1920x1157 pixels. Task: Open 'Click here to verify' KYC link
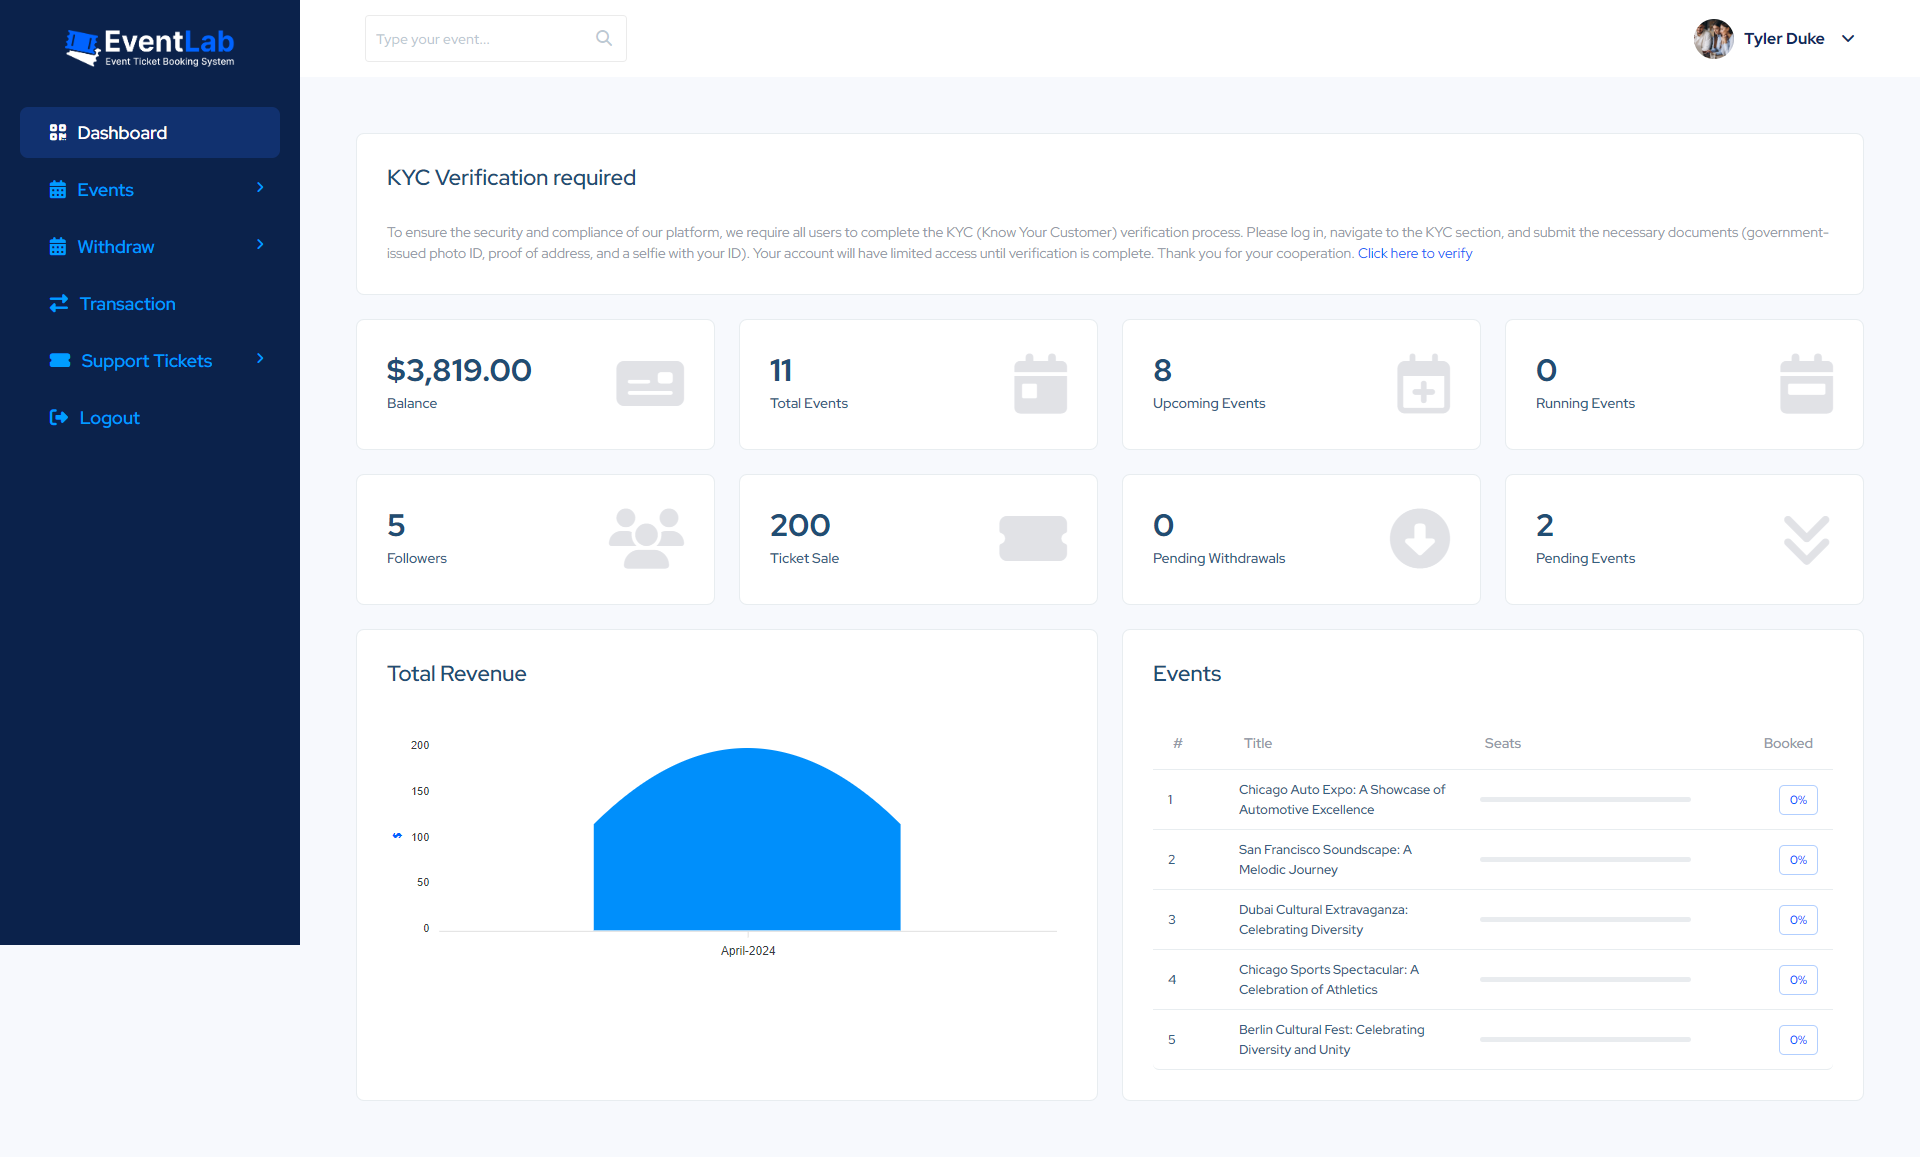(1414, 253)
